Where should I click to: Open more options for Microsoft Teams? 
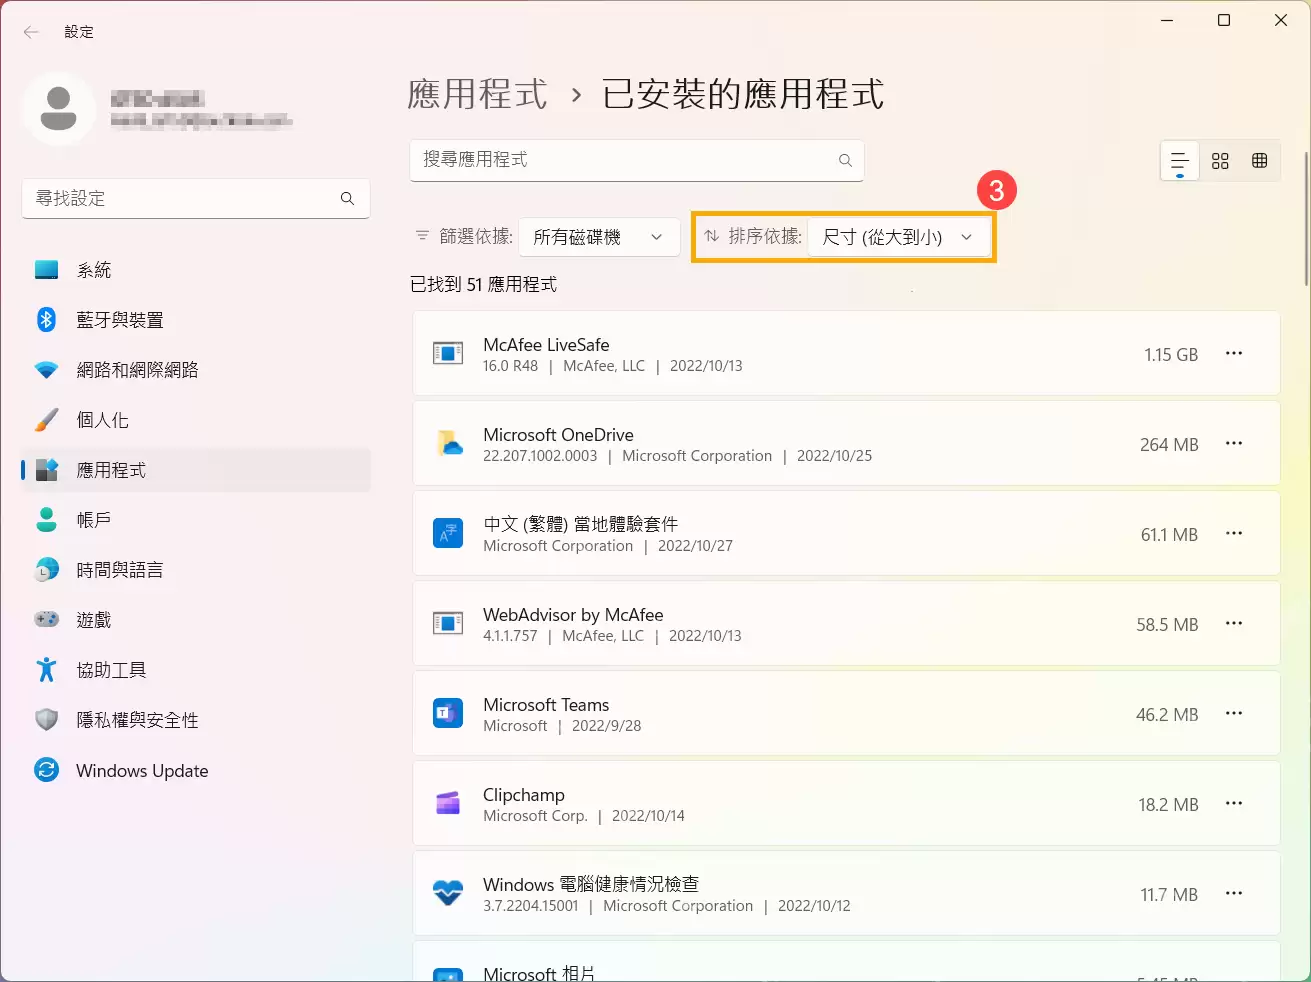coord(1234,714)
